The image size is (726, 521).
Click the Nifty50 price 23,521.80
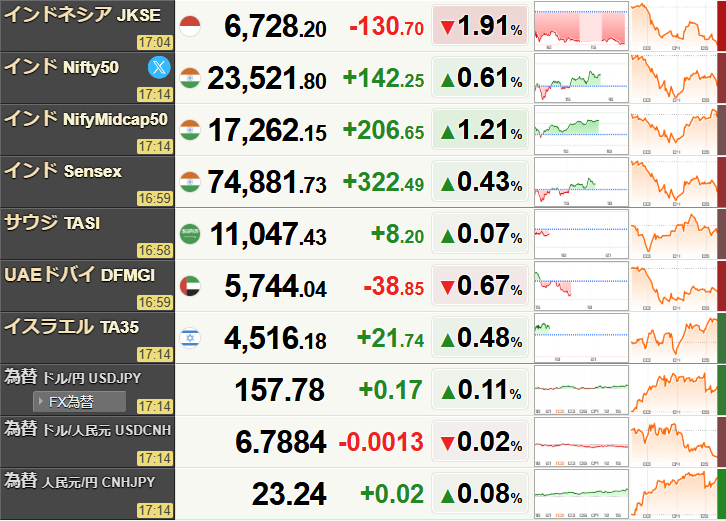[267, 78]
